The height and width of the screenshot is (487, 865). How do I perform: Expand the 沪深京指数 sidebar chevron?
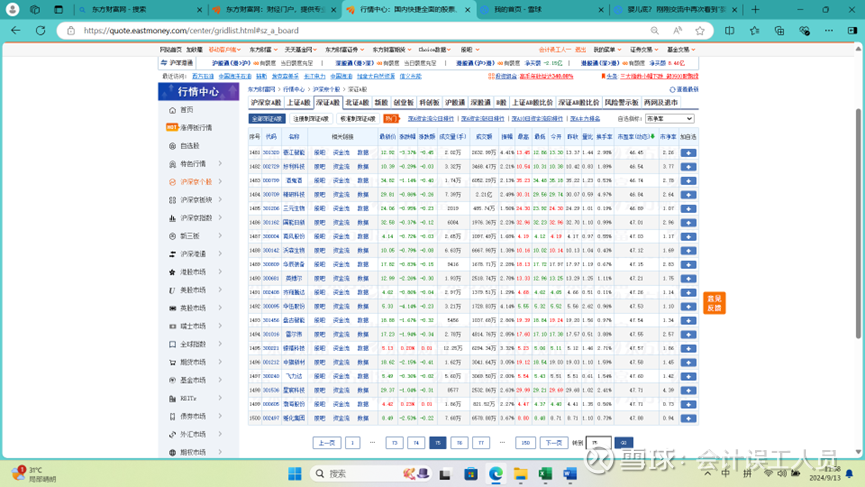coord(220,218)
